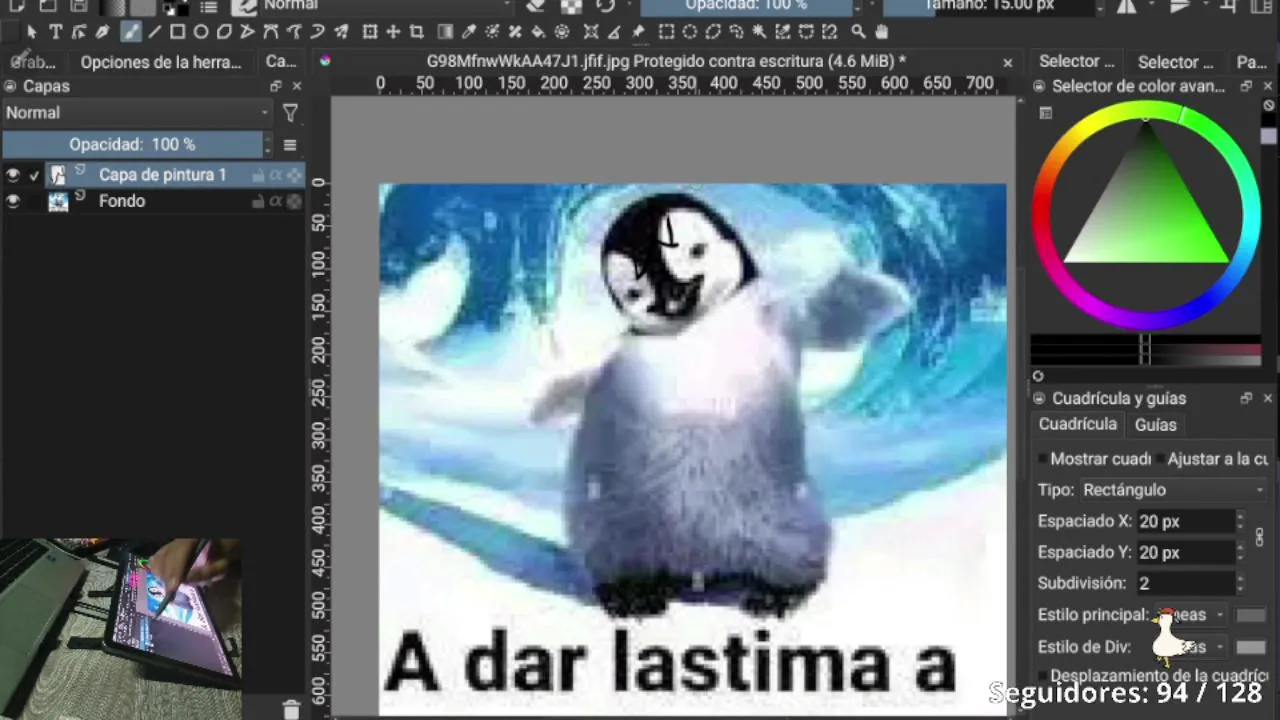Delete layer with the trash icon
The height and width of the screenshot is (720, 1280).
pos(291,709)
